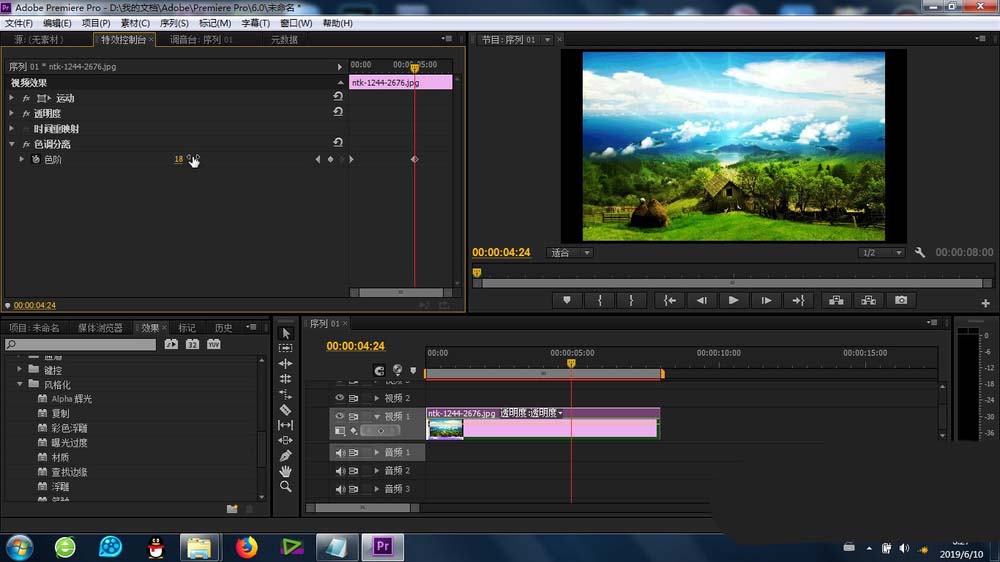This screenshot has width=1000, height=562.
Task: Select the Hand tool
Action: coord(286,471)
